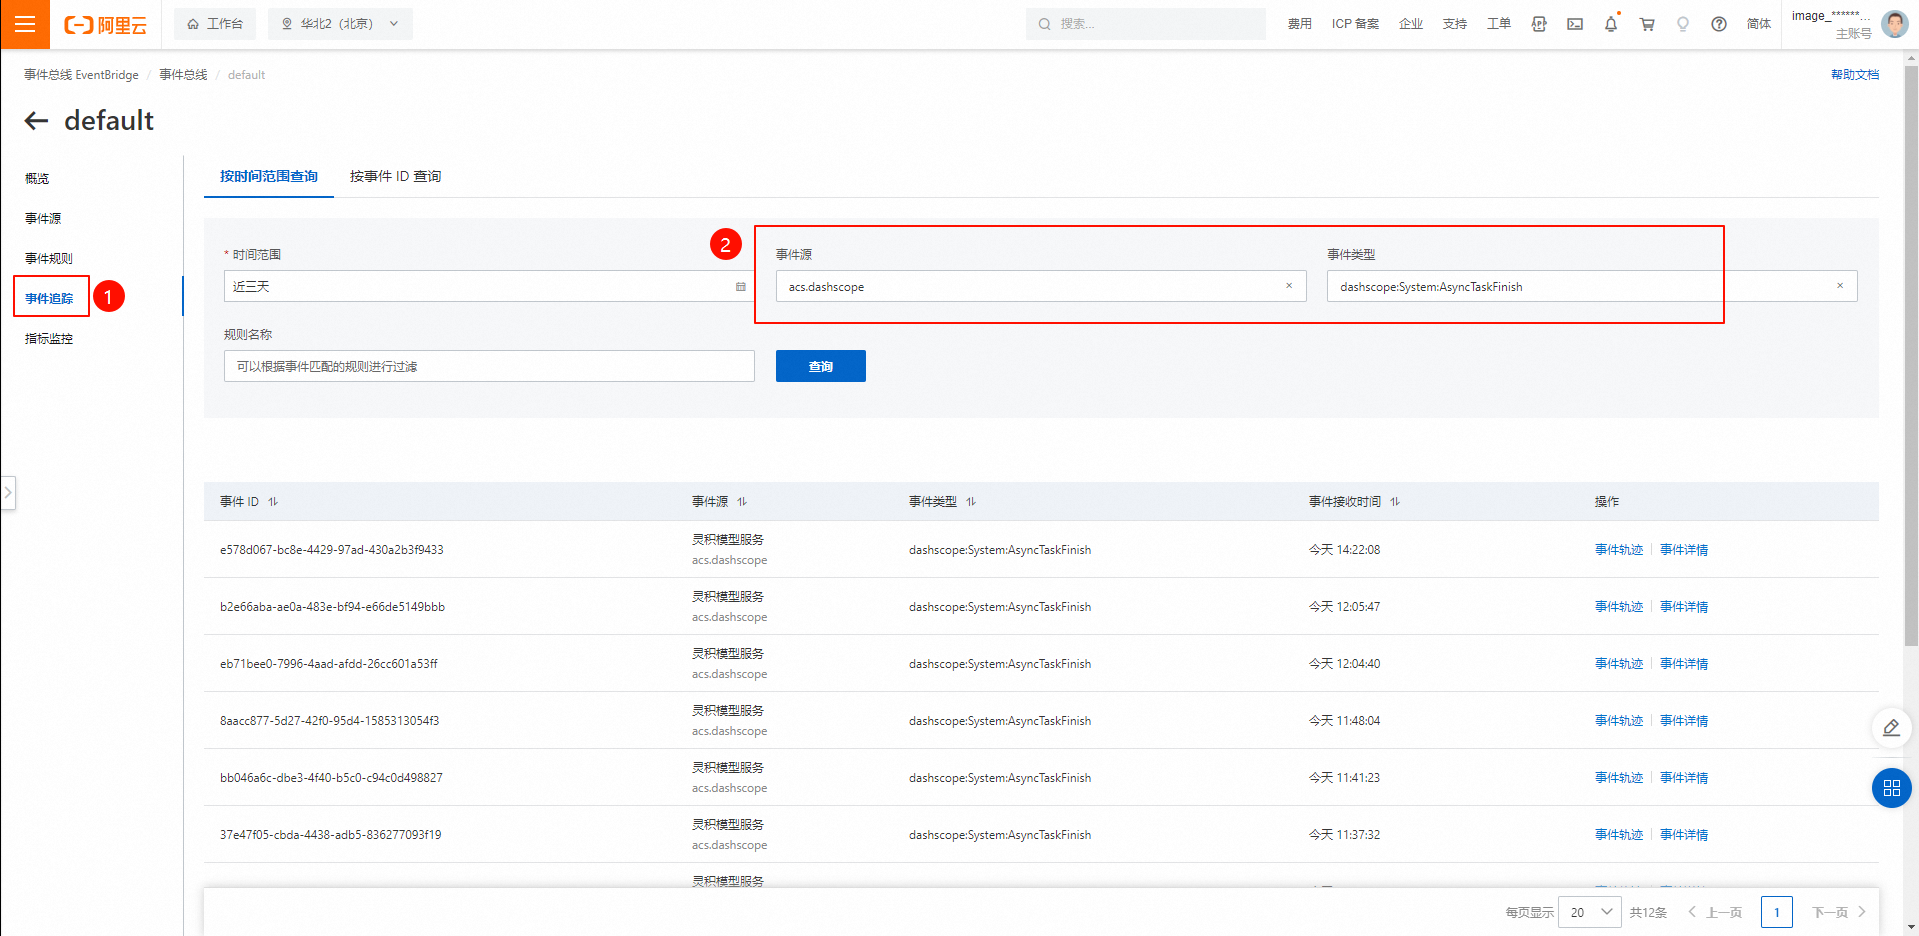The height and width of the screenshot is (936, 1919).
Task: Select 事件追踪 in the sidebar
Action: [x=49, y=298]
